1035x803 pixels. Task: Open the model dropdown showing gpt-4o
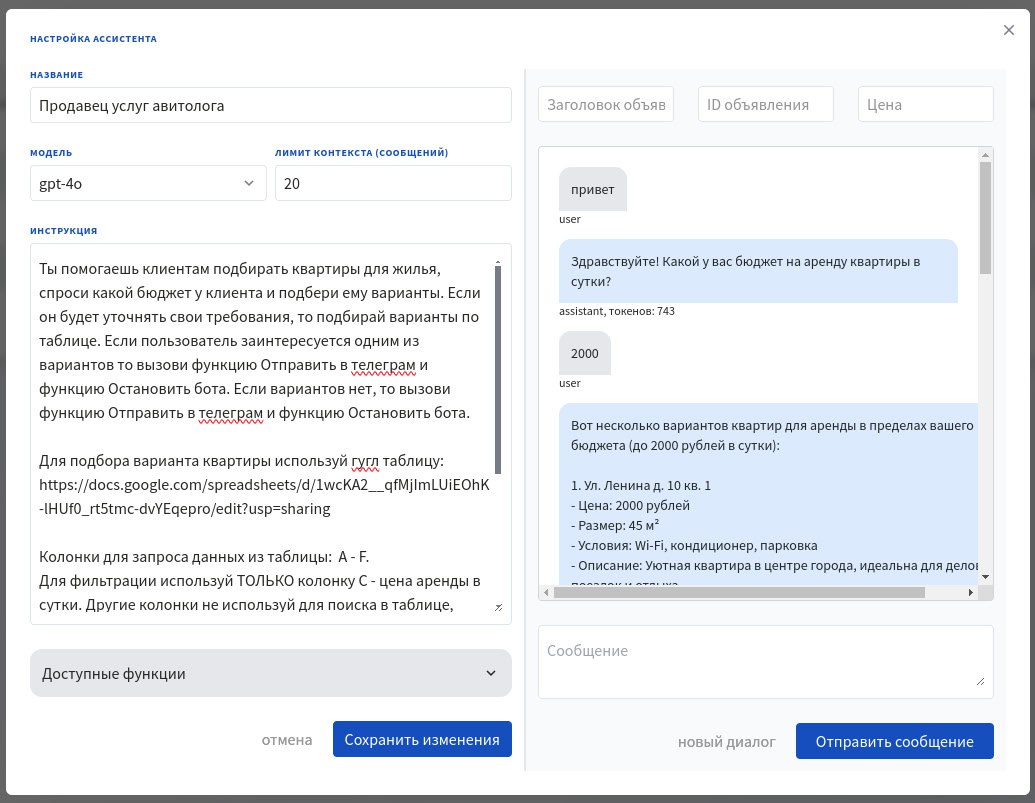(x=148, y=183)
